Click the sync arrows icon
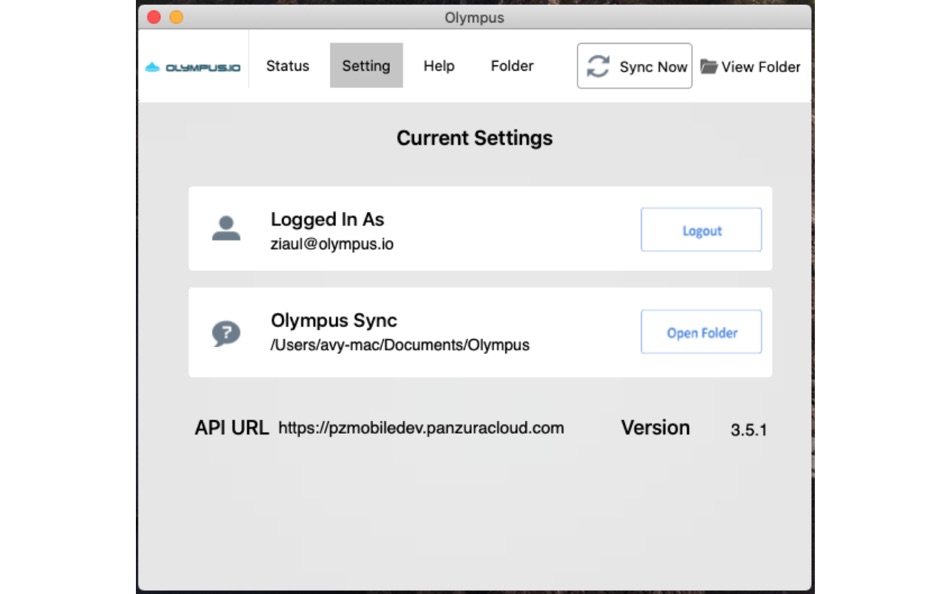 point(598,66)
